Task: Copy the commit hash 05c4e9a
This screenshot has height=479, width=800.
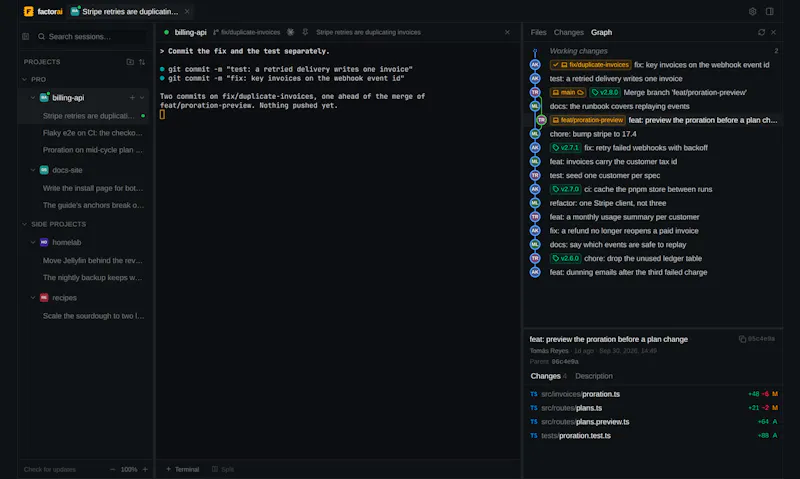Action: pos(742,339)
